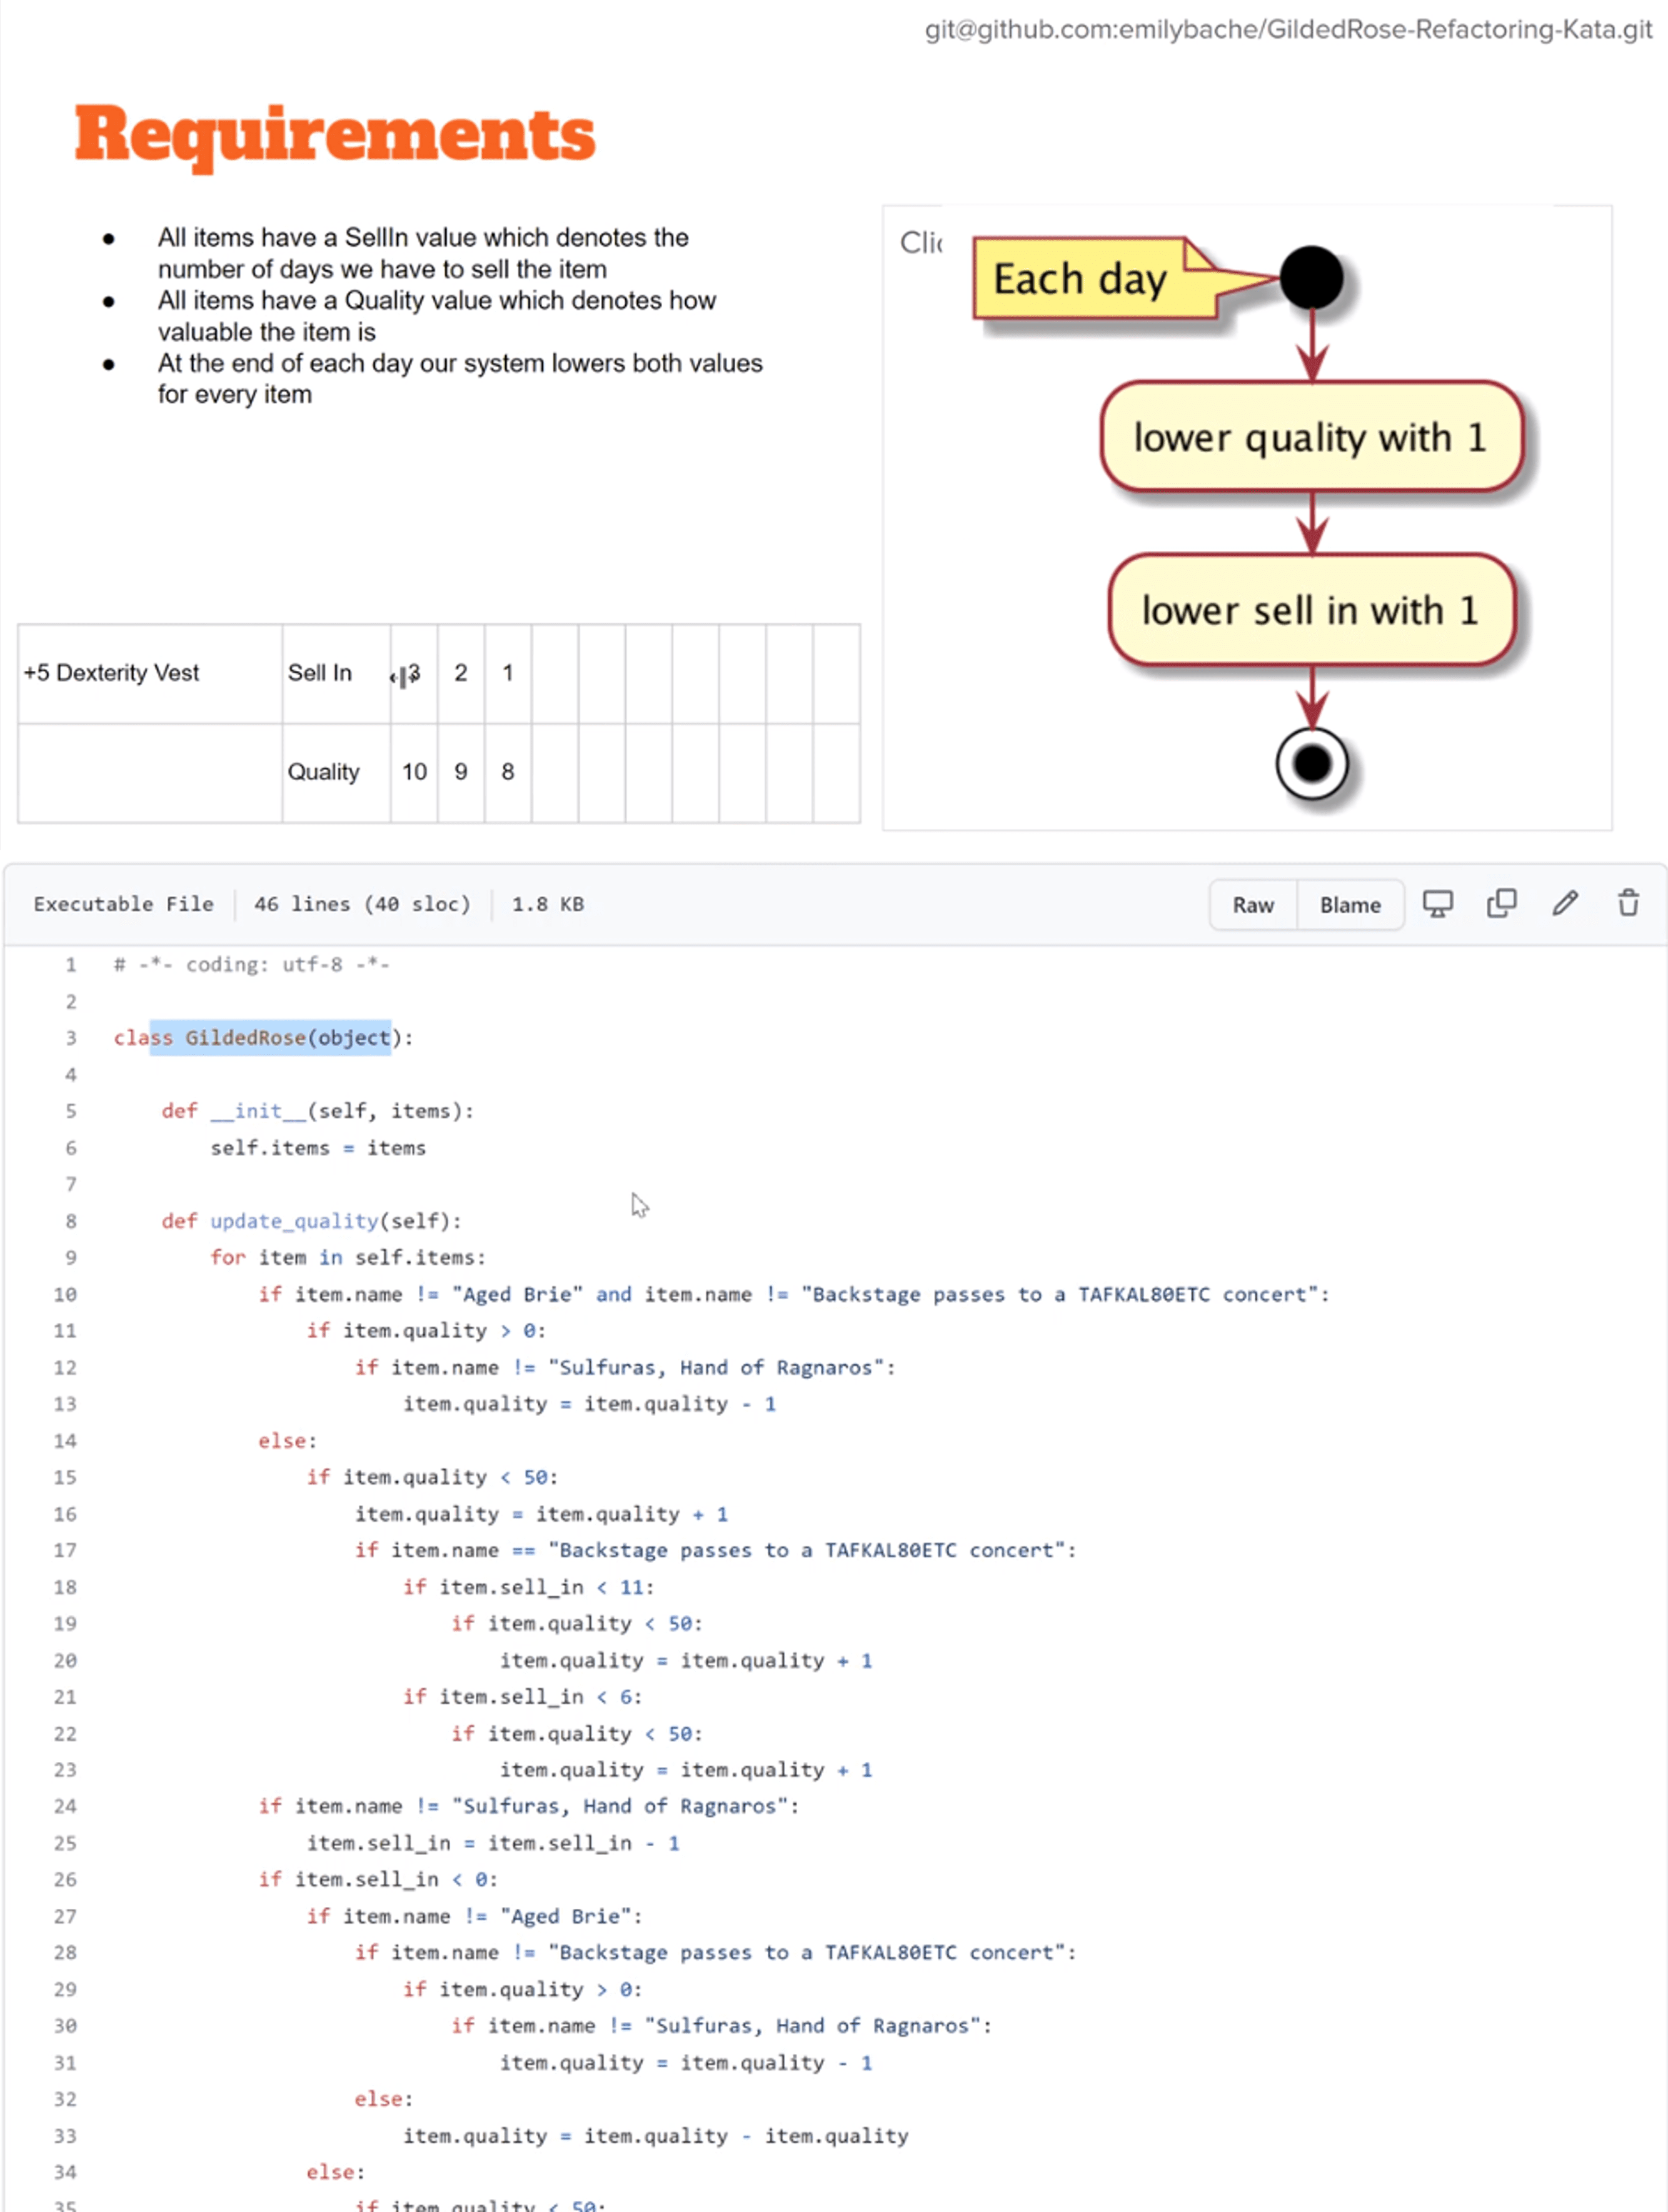Copy raw contents icon
1668x2212 pixels.
(1501, 904)
